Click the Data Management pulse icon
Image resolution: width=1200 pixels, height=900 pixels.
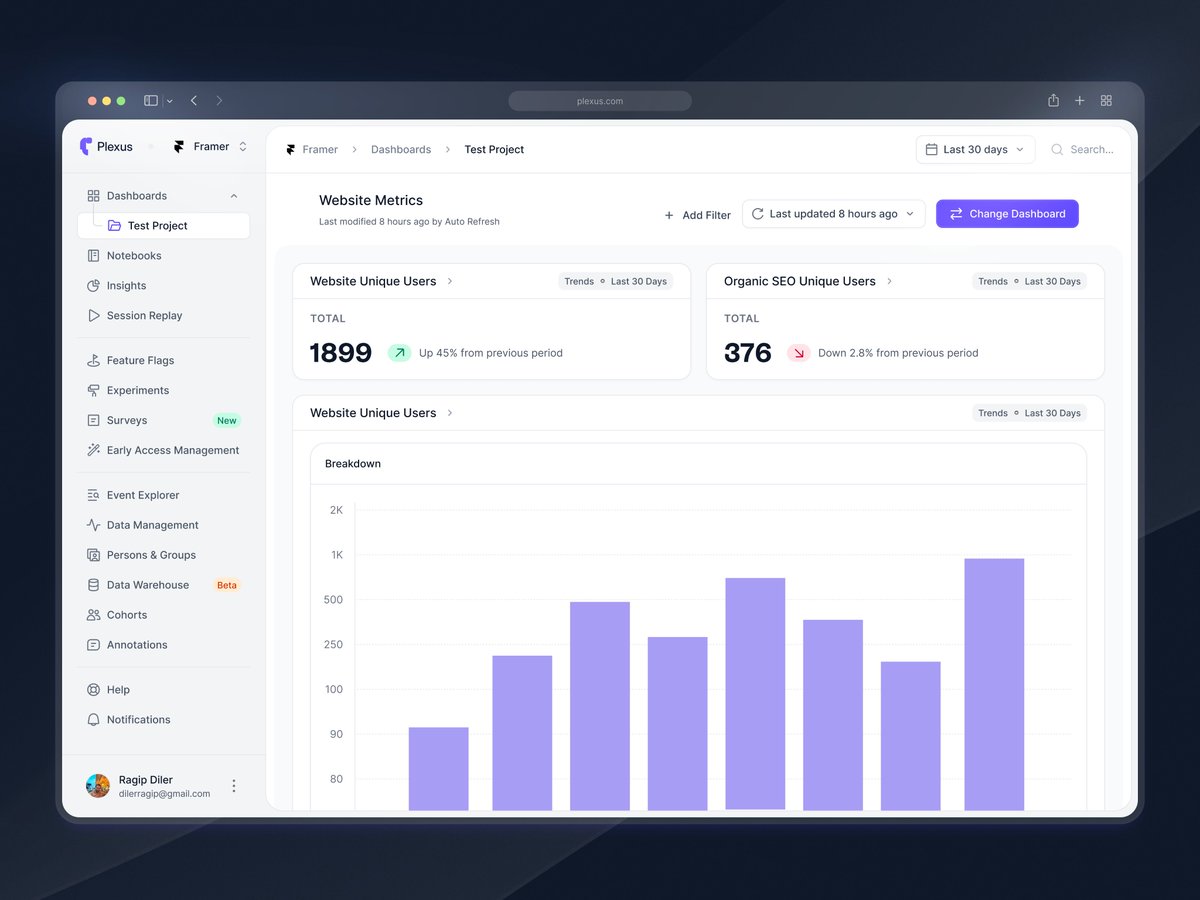93,526
